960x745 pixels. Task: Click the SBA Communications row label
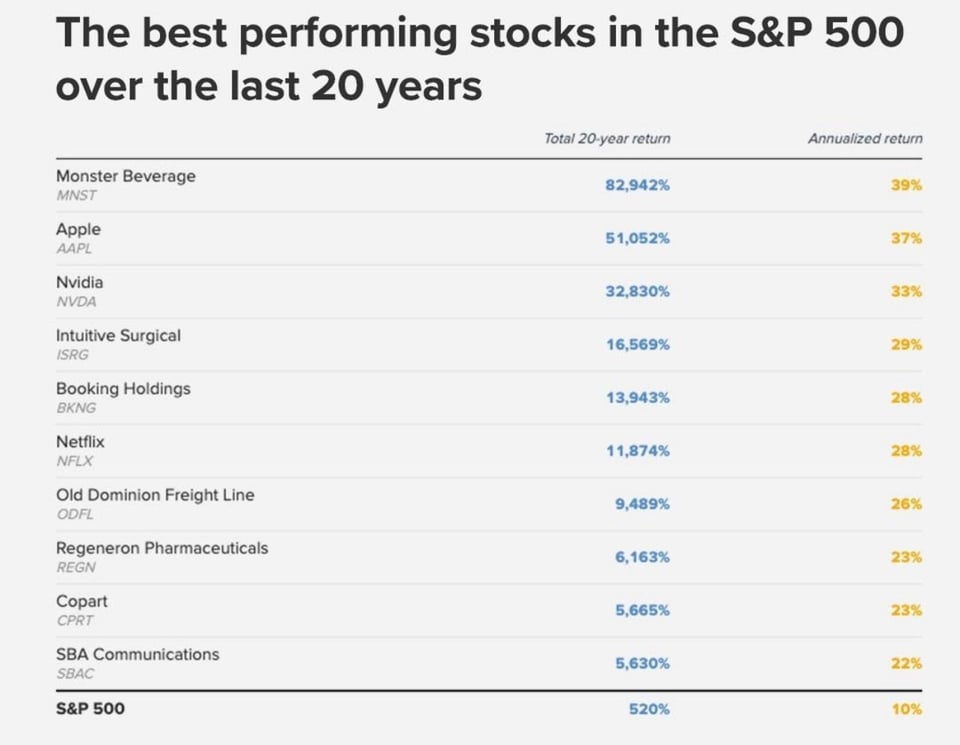tap(137, 654)
